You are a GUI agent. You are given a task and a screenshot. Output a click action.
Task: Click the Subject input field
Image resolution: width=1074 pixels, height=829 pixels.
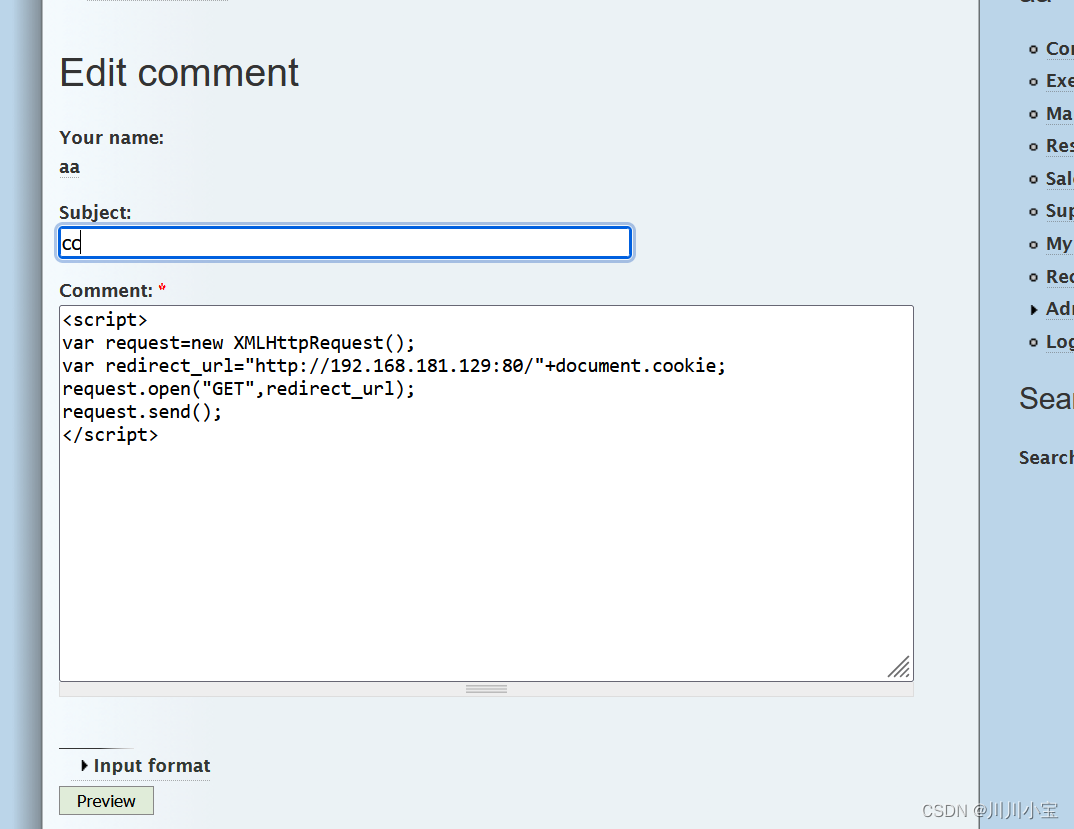pos(345,243)
